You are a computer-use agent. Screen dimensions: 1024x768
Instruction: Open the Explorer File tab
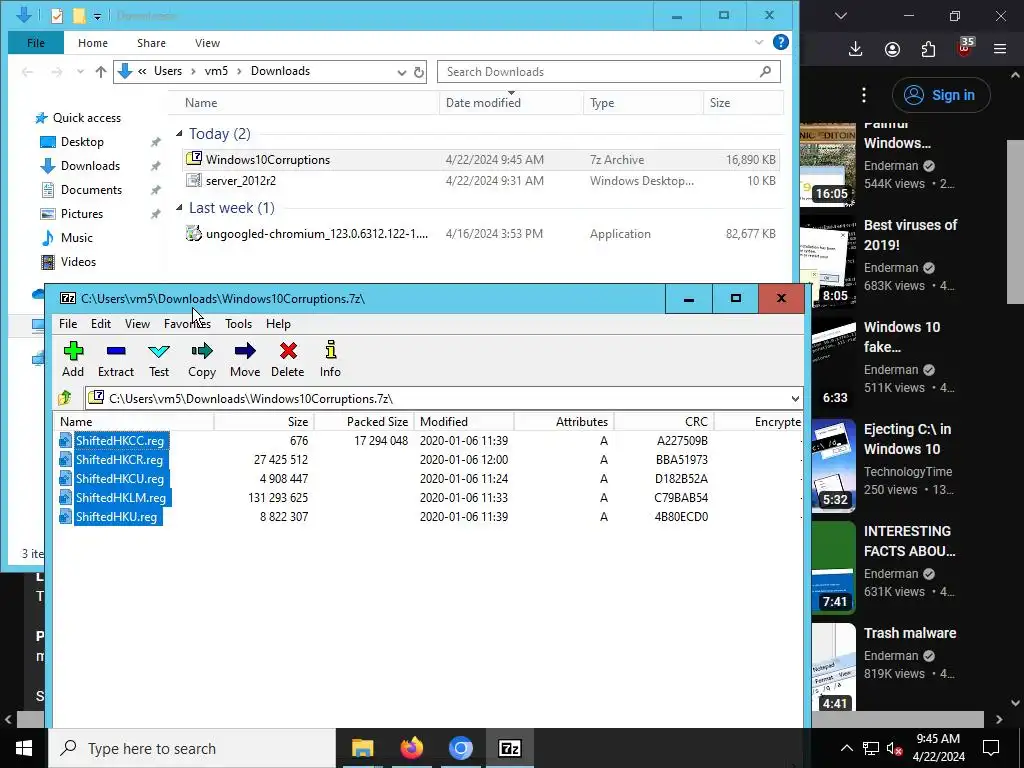[x=36, y=43]
